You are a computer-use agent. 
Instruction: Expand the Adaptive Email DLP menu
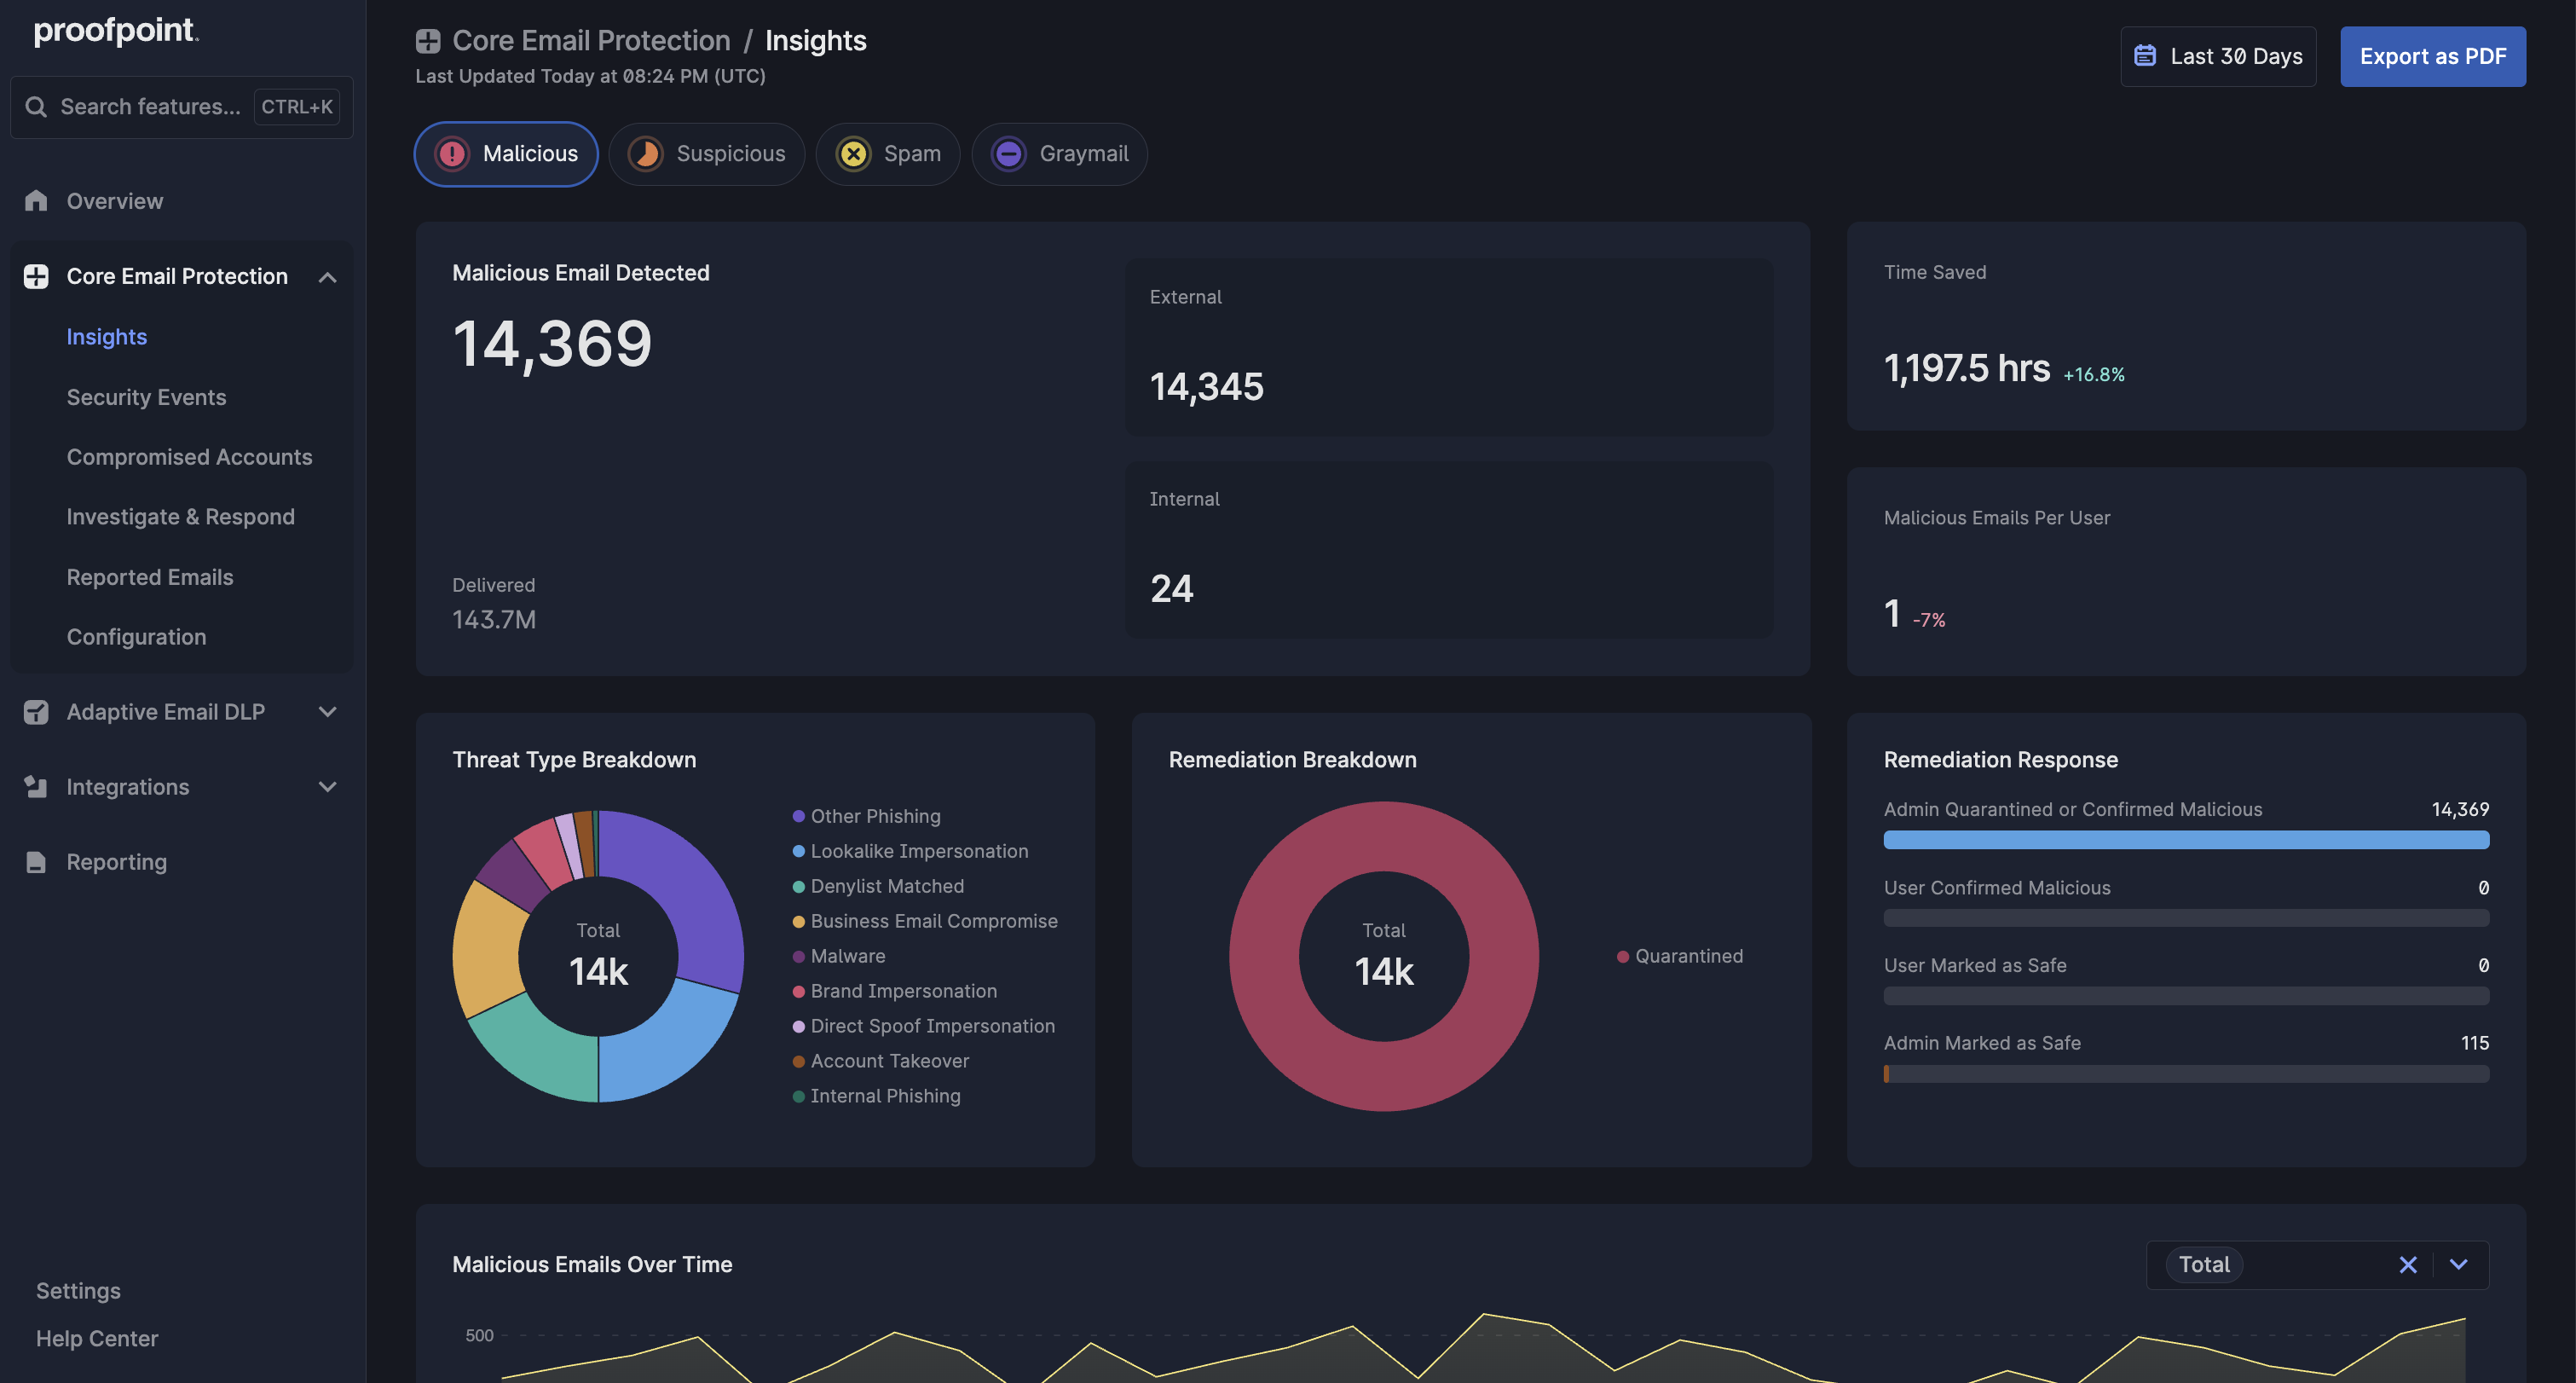327,712
